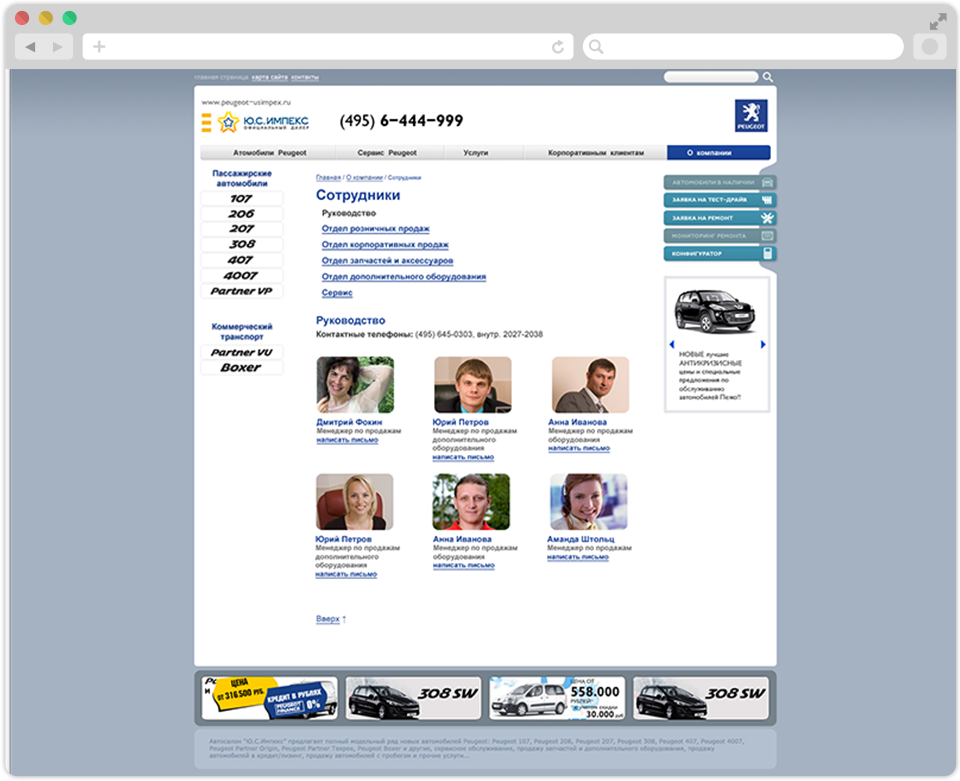Click написать письмо under Дмитрий Фокин
Viewport: 960px width, 781px height.
point(347,440)
